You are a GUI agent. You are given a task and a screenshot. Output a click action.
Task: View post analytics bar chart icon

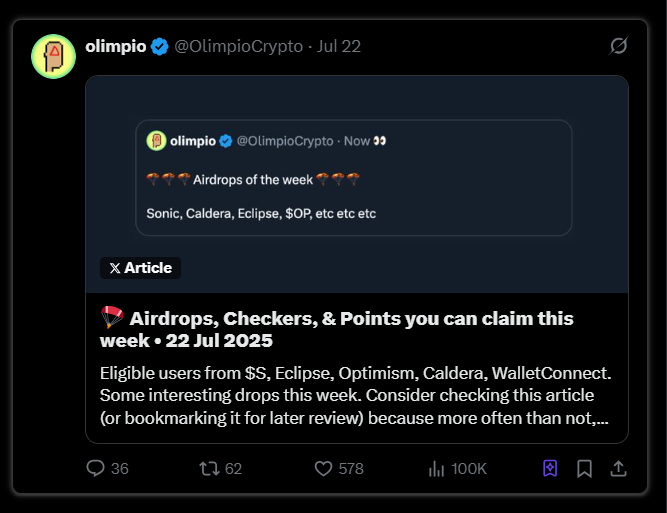[x=436, y=468]
